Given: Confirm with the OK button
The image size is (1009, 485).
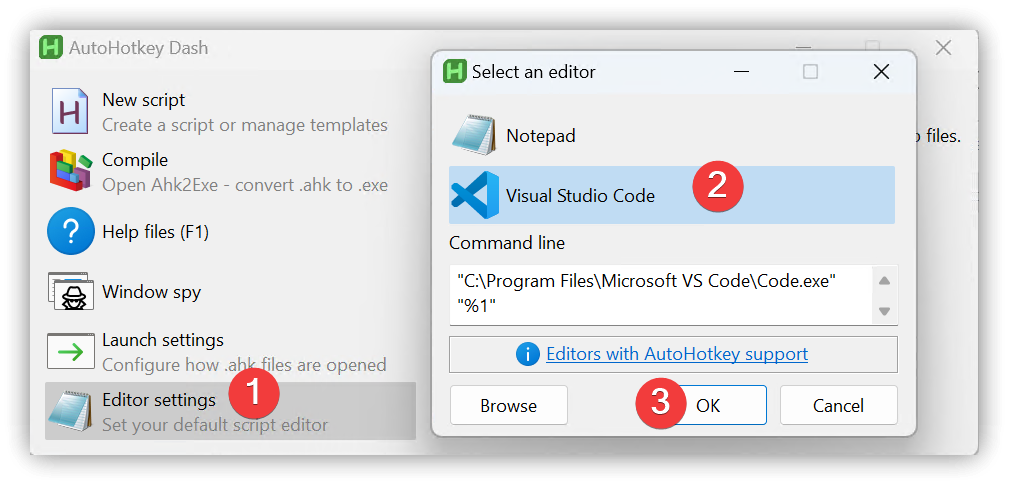Looking at the screenshot, I should click(707, 405).
